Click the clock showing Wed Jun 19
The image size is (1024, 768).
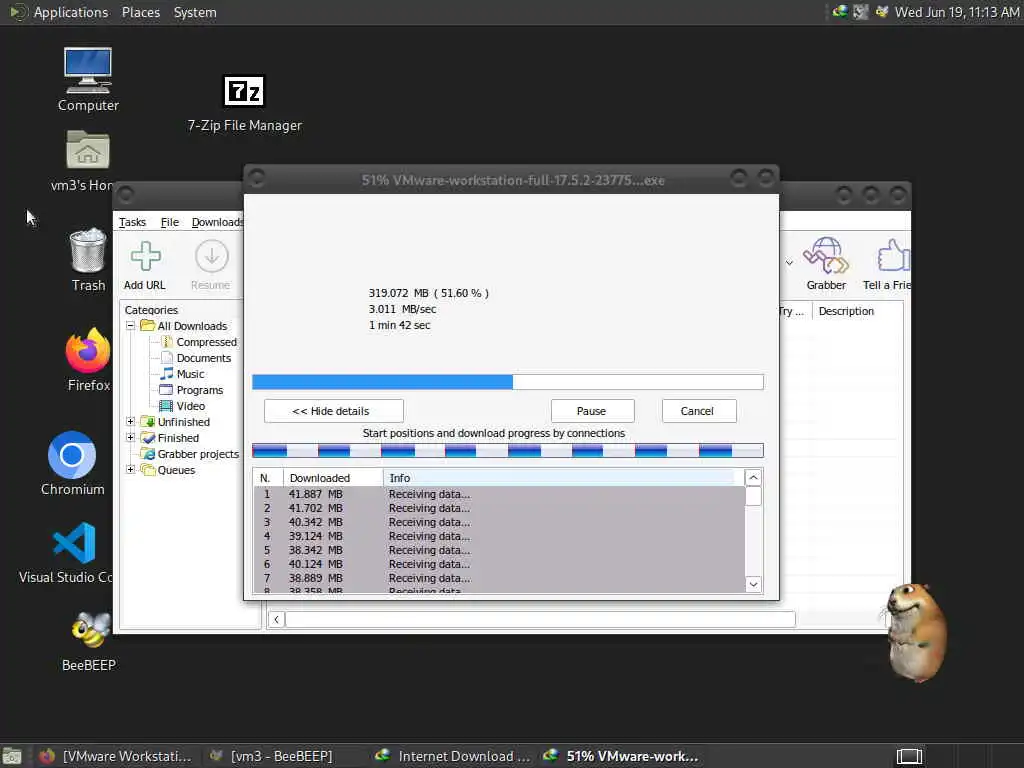[x=957, y=12]
